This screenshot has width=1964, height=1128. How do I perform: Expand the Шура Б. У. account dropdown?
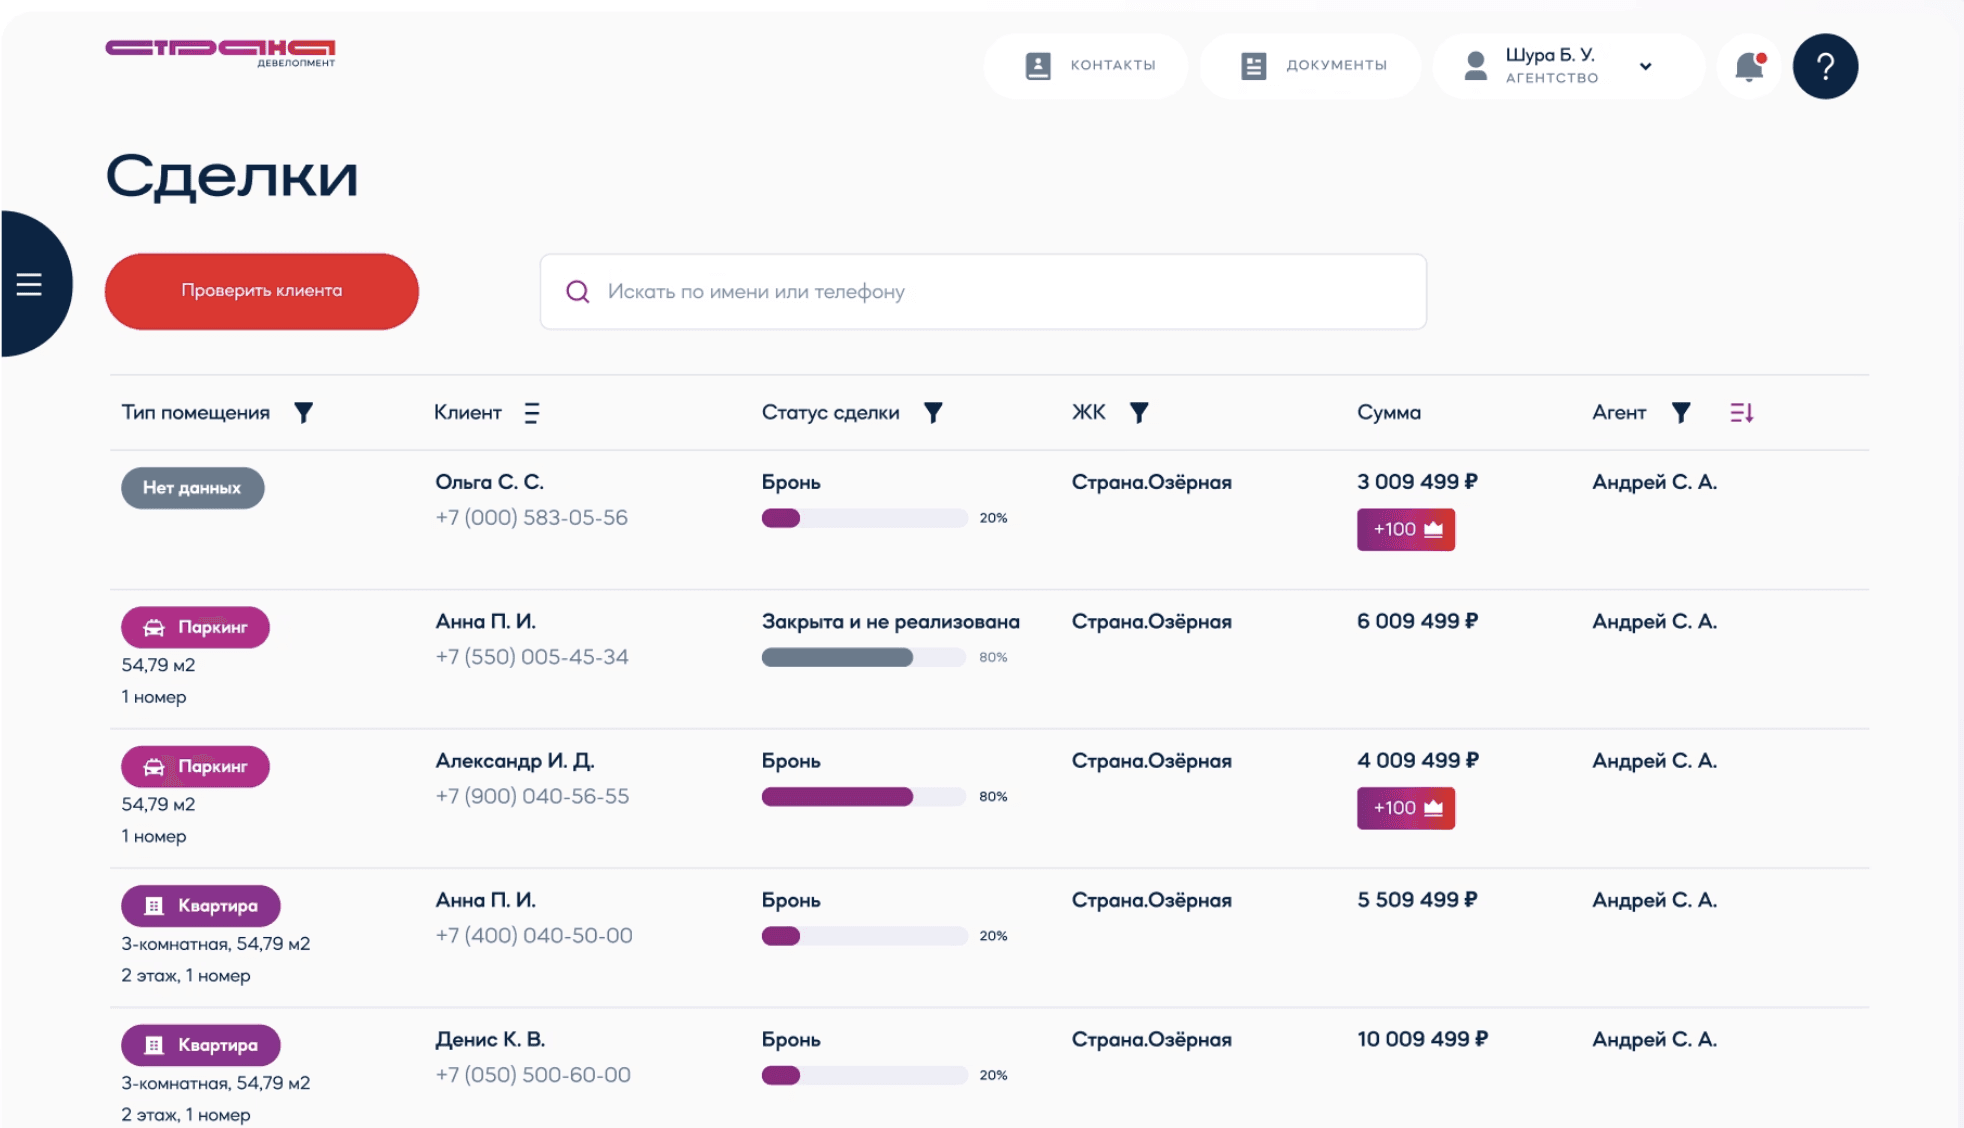1645,67
